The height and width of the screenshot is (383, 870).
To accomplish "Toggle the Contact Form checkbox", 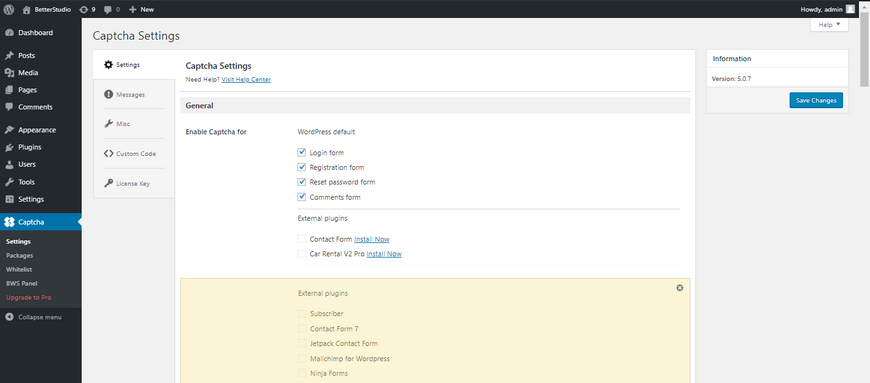I will click(x=302, y=239).
